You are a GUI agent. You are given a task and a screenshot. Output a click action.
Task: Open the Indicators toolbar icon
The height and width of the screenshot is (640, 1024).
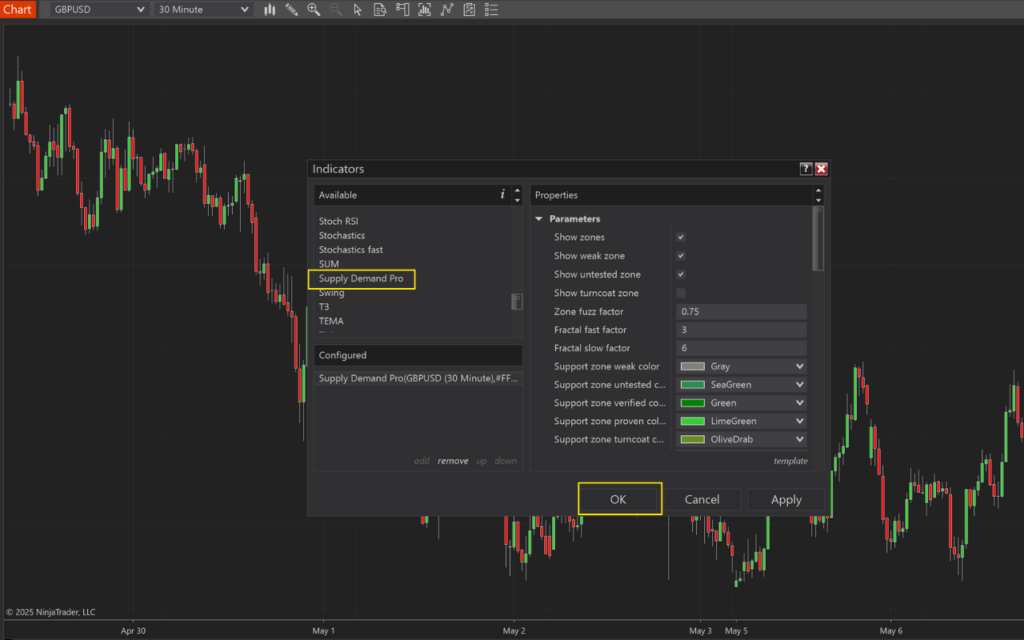pyautogui.click(x=447, y=10)
